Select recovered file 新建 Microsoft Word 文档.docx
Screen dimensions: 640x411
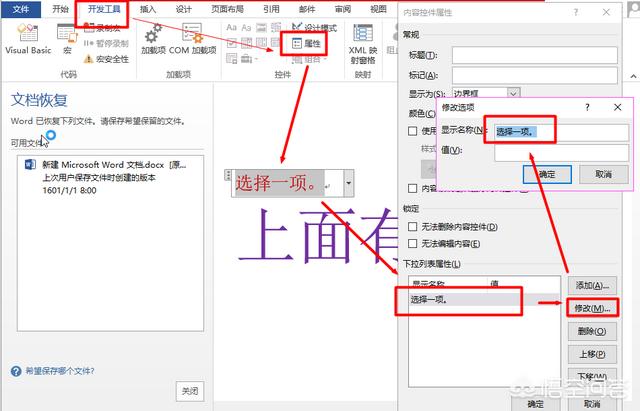tap(110, 177)
